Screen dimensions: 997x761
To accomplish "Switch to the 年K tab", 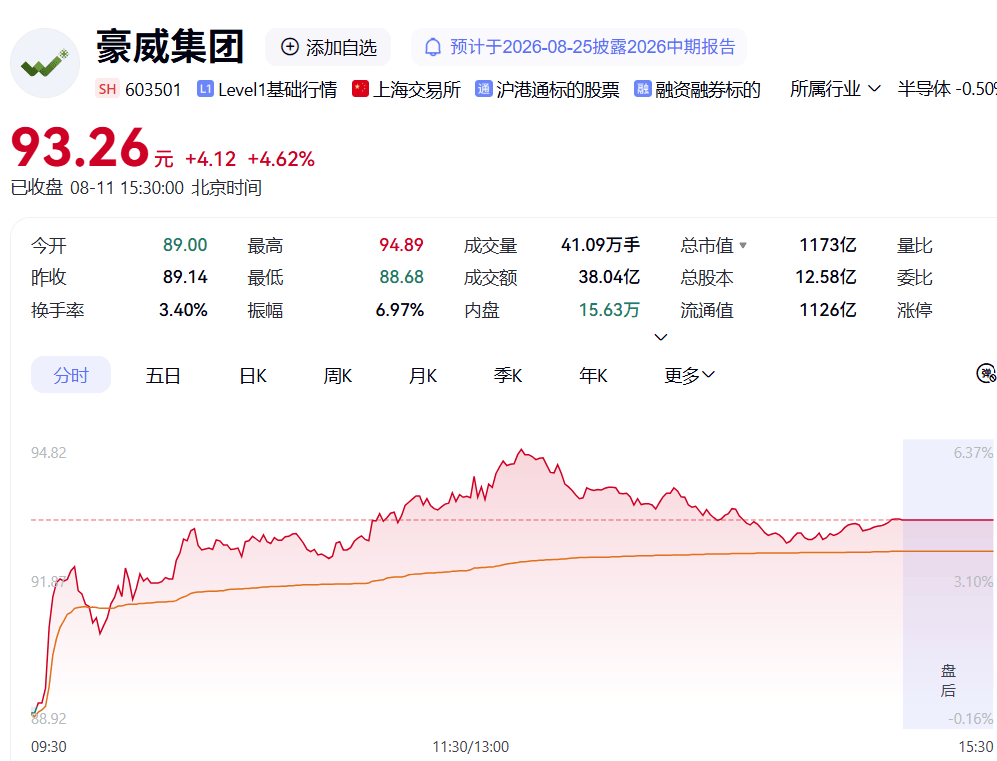I will point(593,376).
